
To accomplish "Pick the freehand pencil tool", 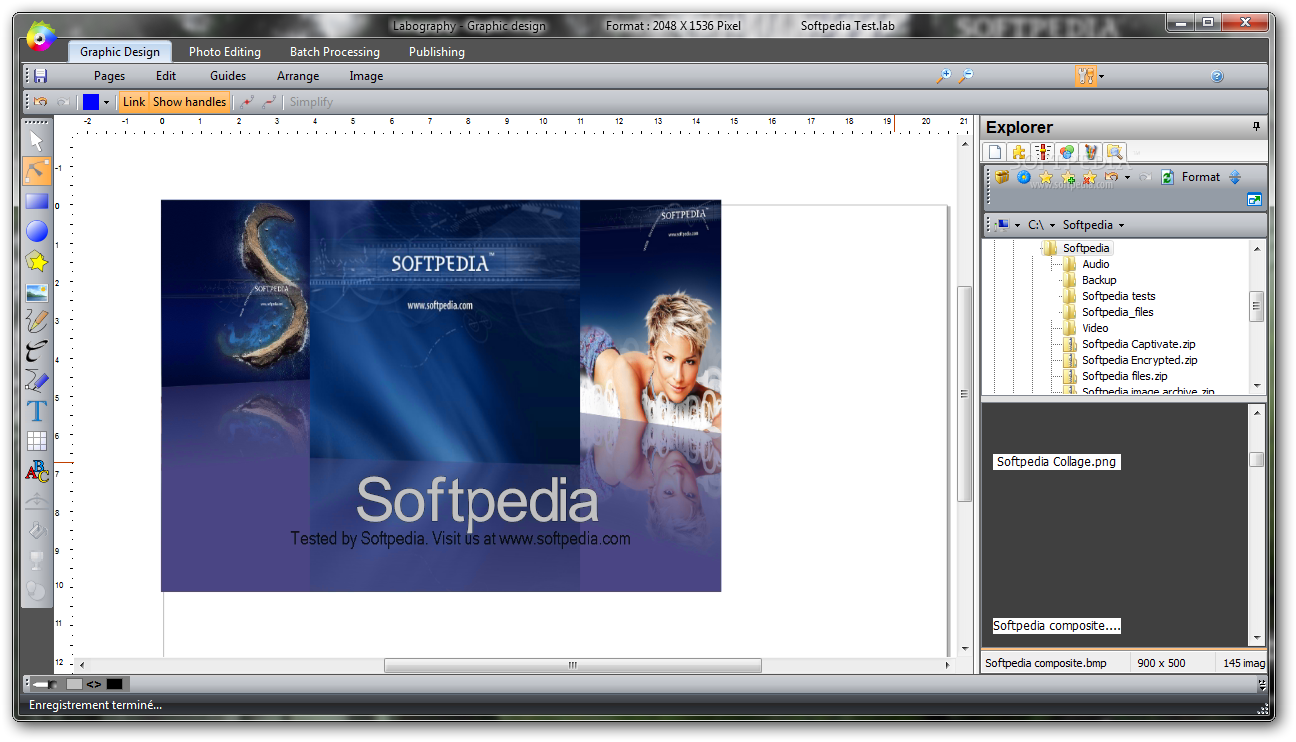I will click(x=37, y=321).
